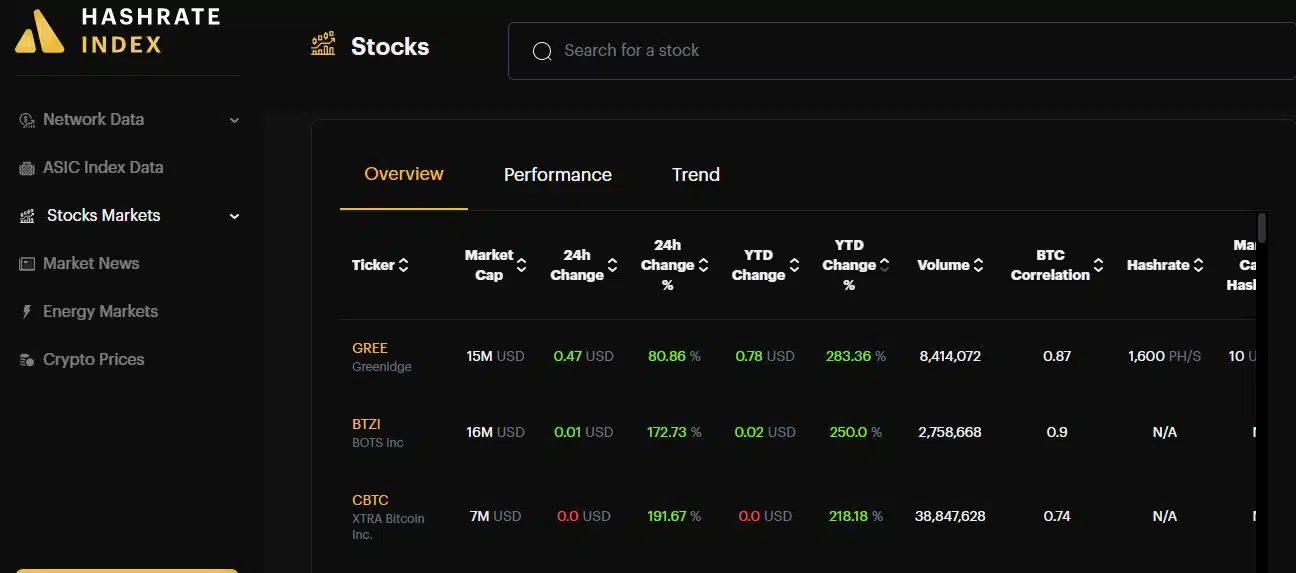Click the Energy Markets lightning icon
Screen dimensions: 1296x573
(x=27, y=312)
